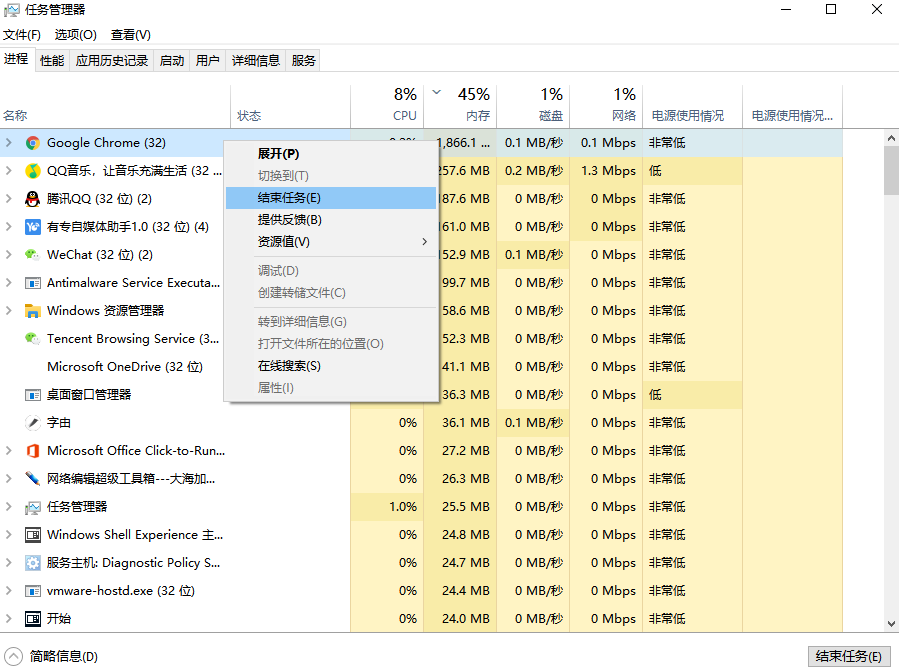Click the Windows 资源管理器 folder icon

click(33, 311)
